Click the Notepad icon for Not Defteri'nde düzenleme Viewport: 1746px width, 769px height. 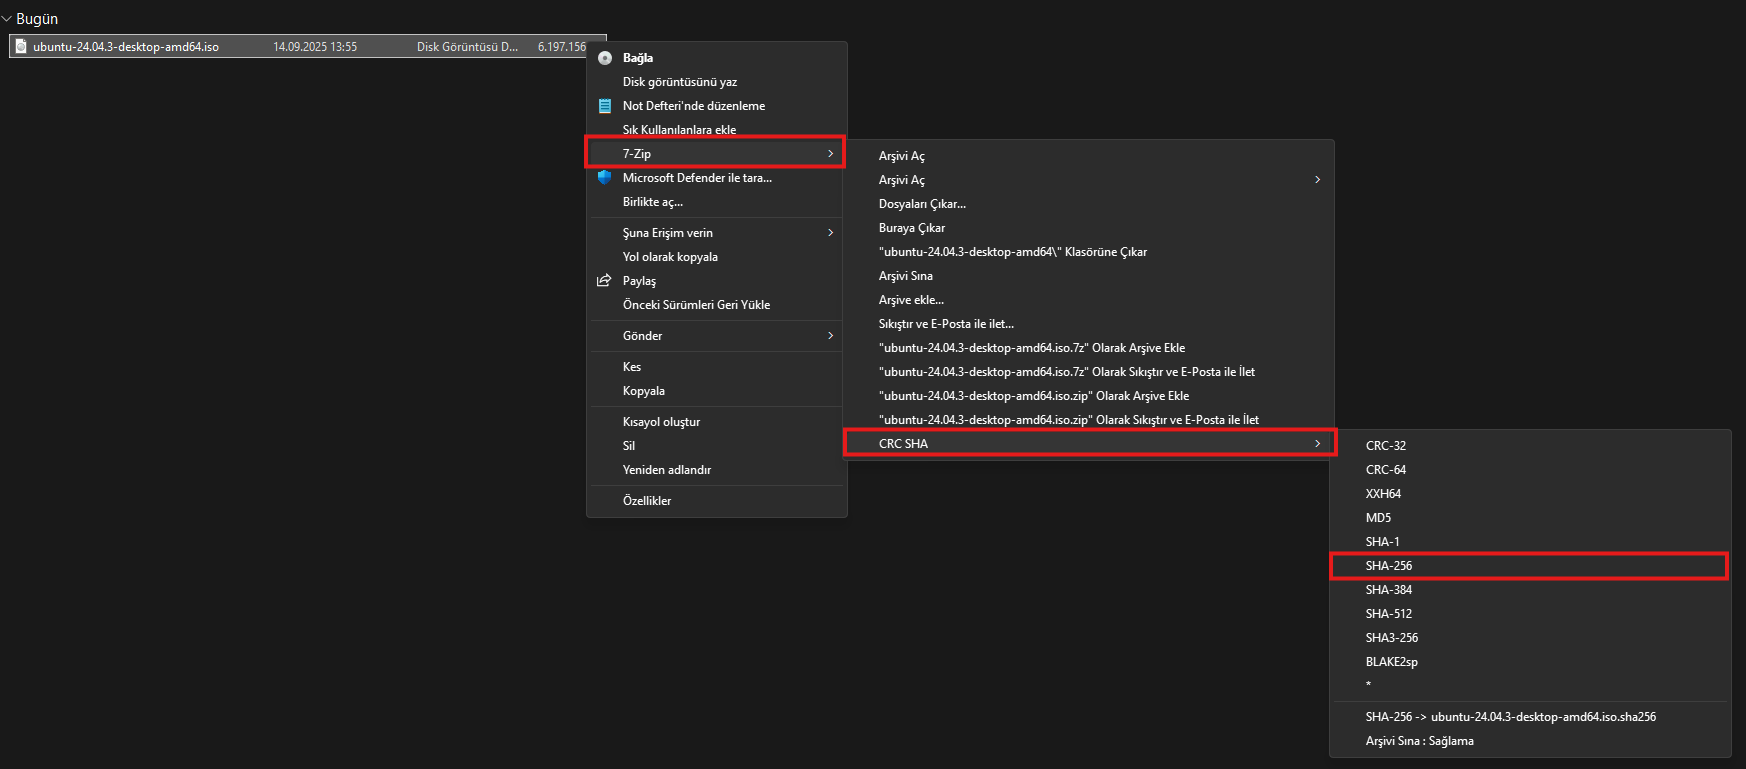click(x=605, y=106)
